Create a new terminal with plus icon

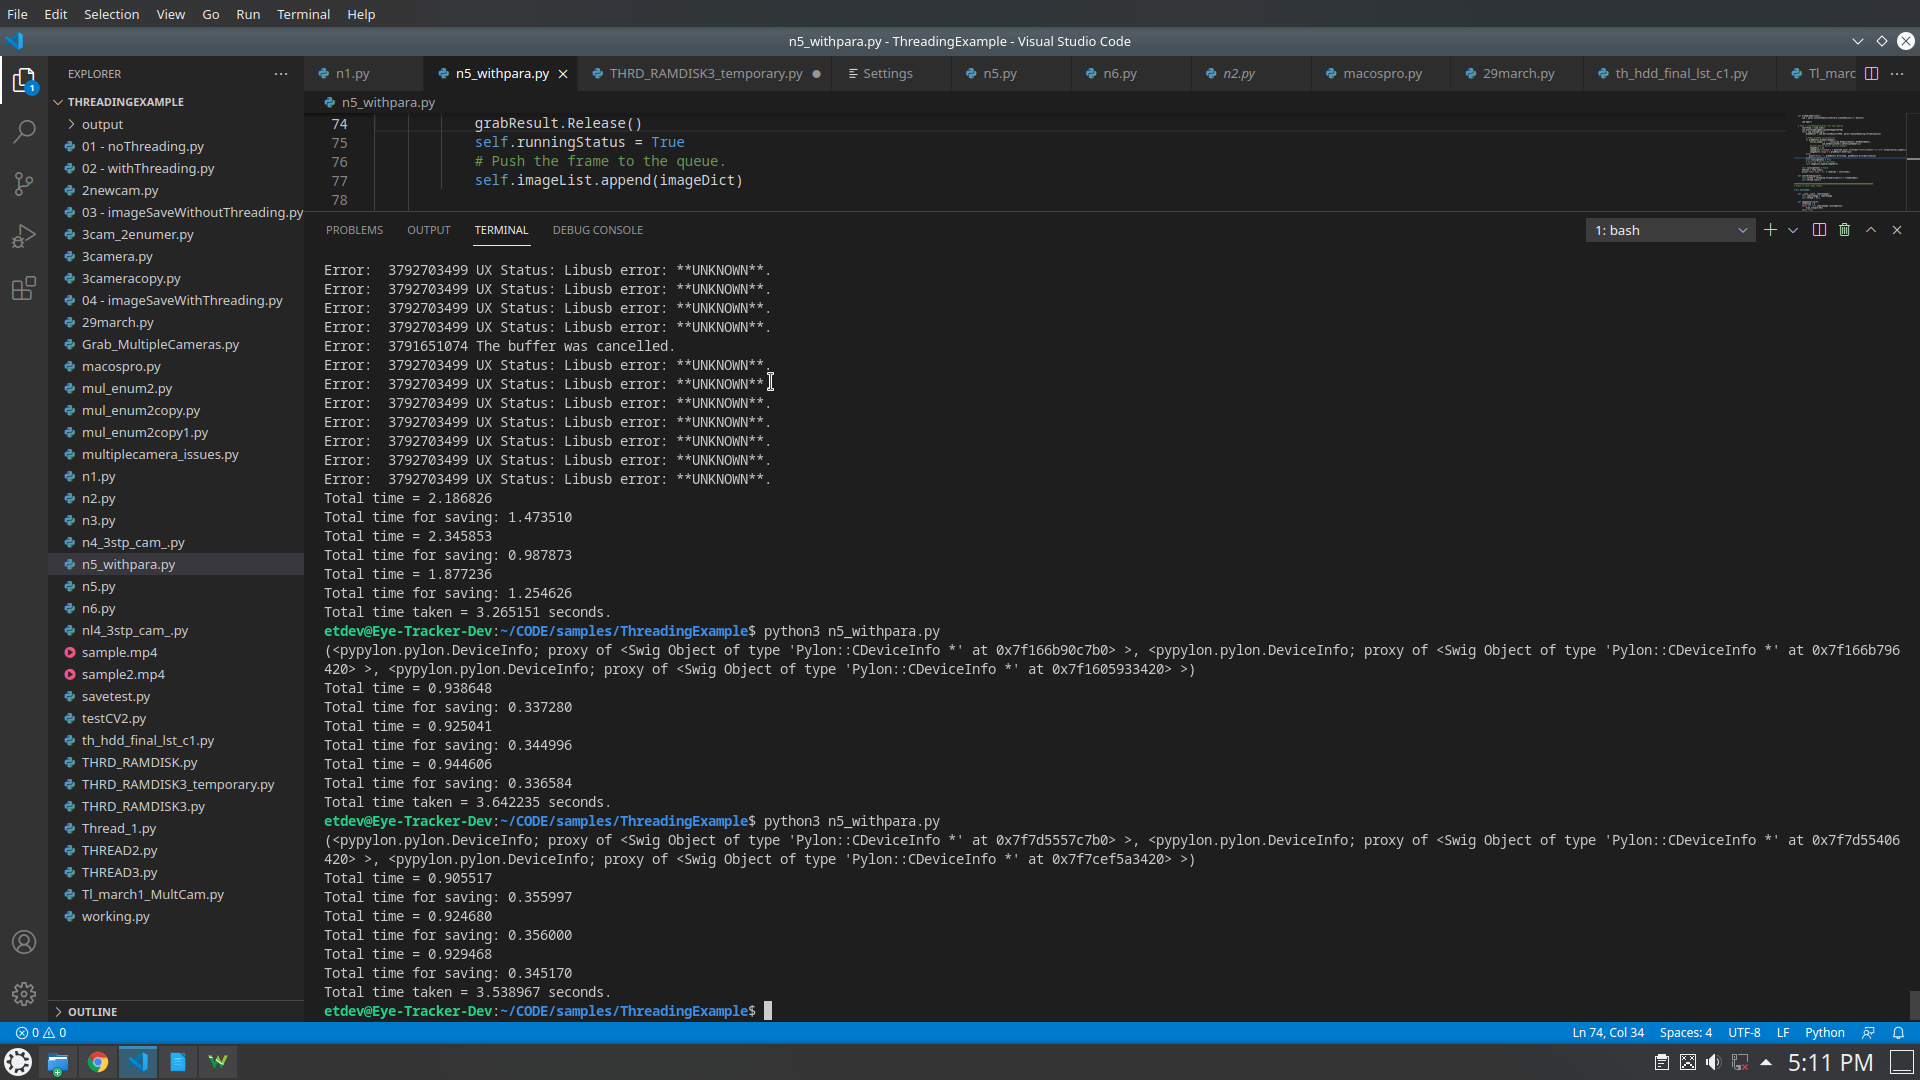[1770, 230]
